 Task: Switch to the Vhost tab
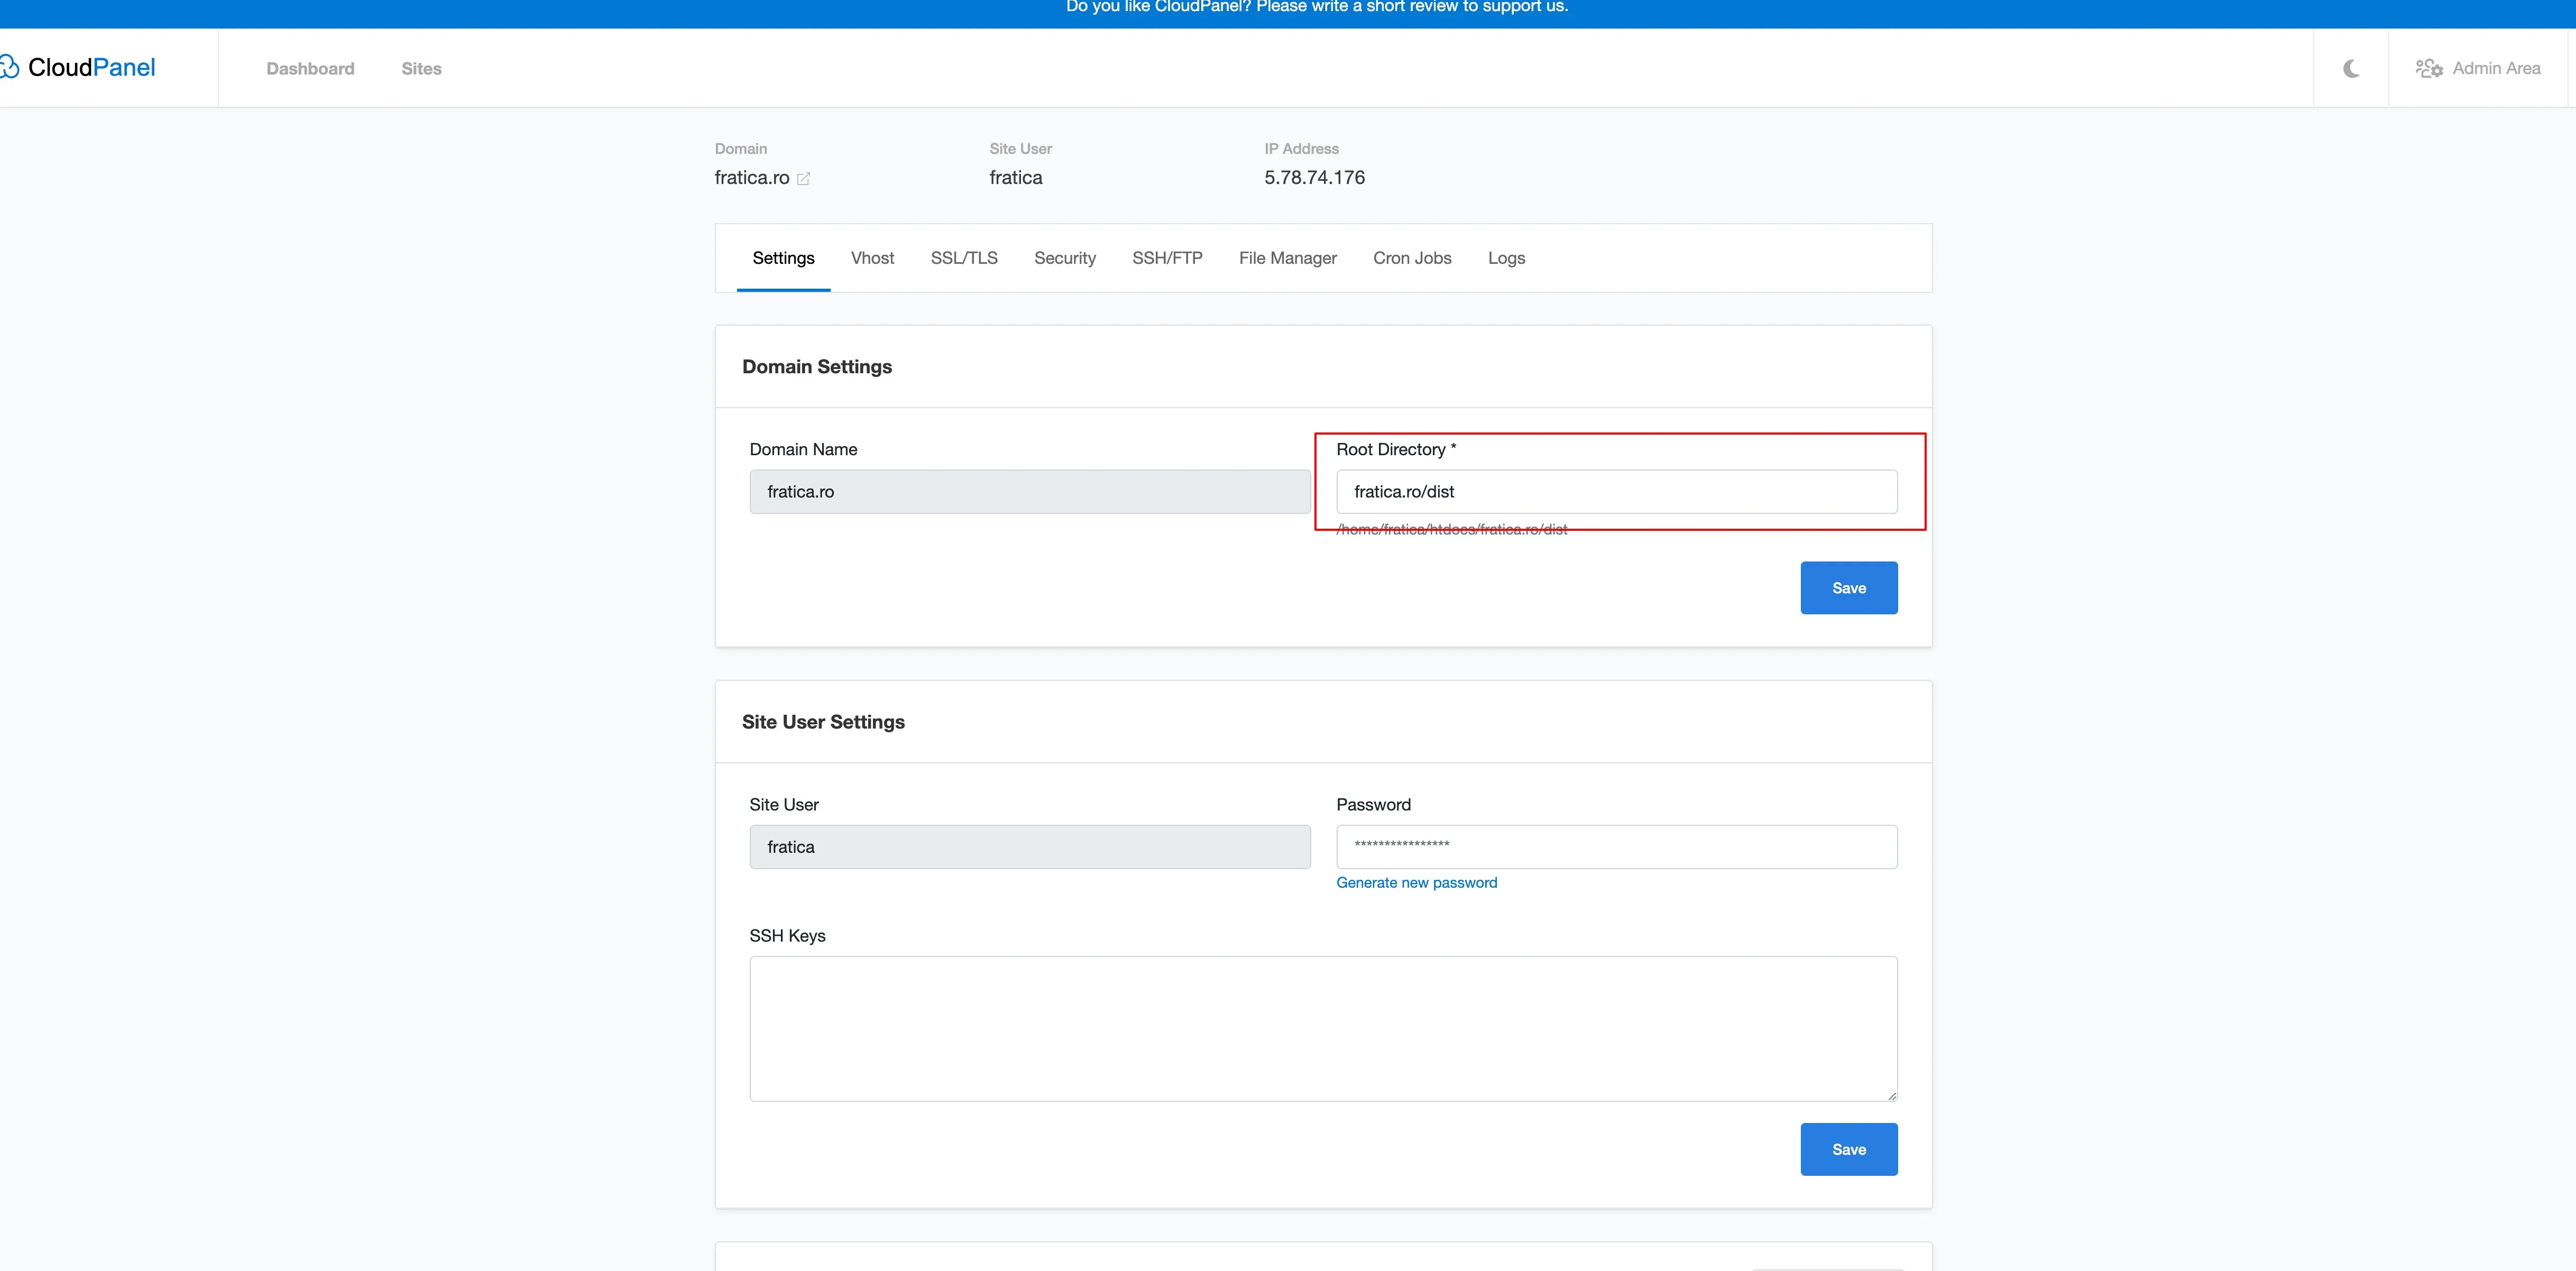coord(872,258)
